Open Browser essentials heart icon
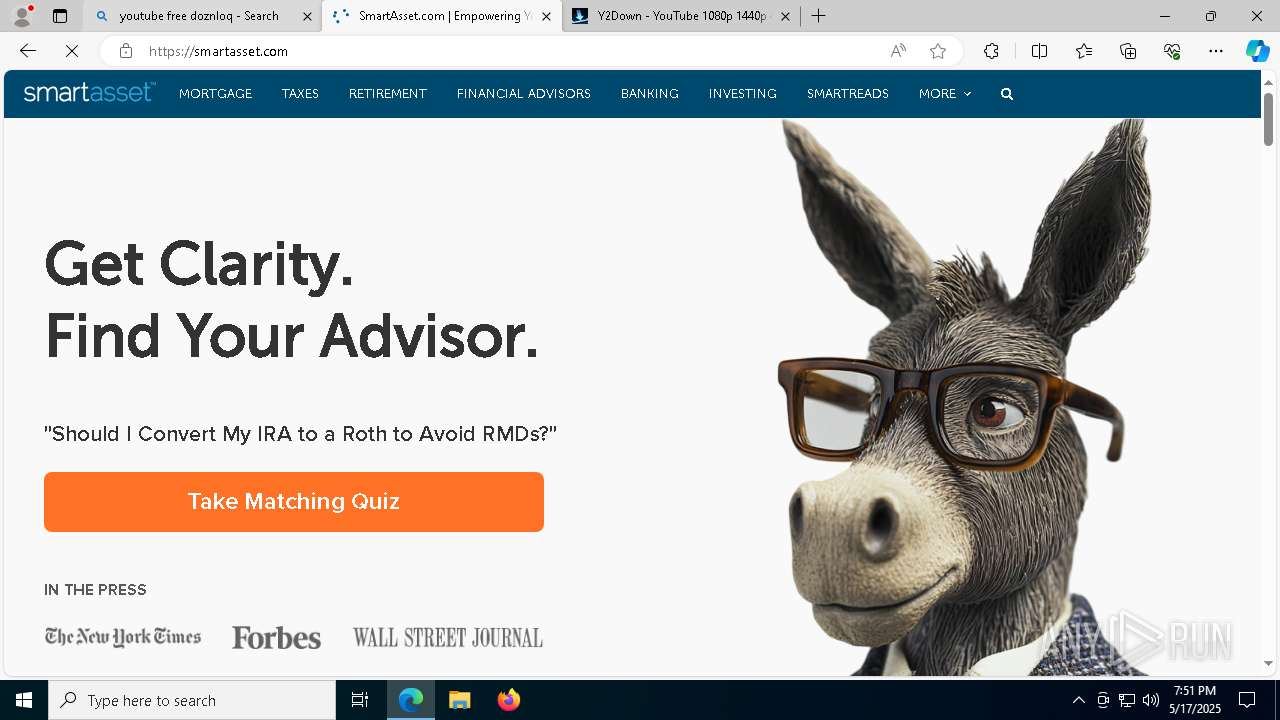Viewport: 1280px width, 720px height. tap(1172, 51)
